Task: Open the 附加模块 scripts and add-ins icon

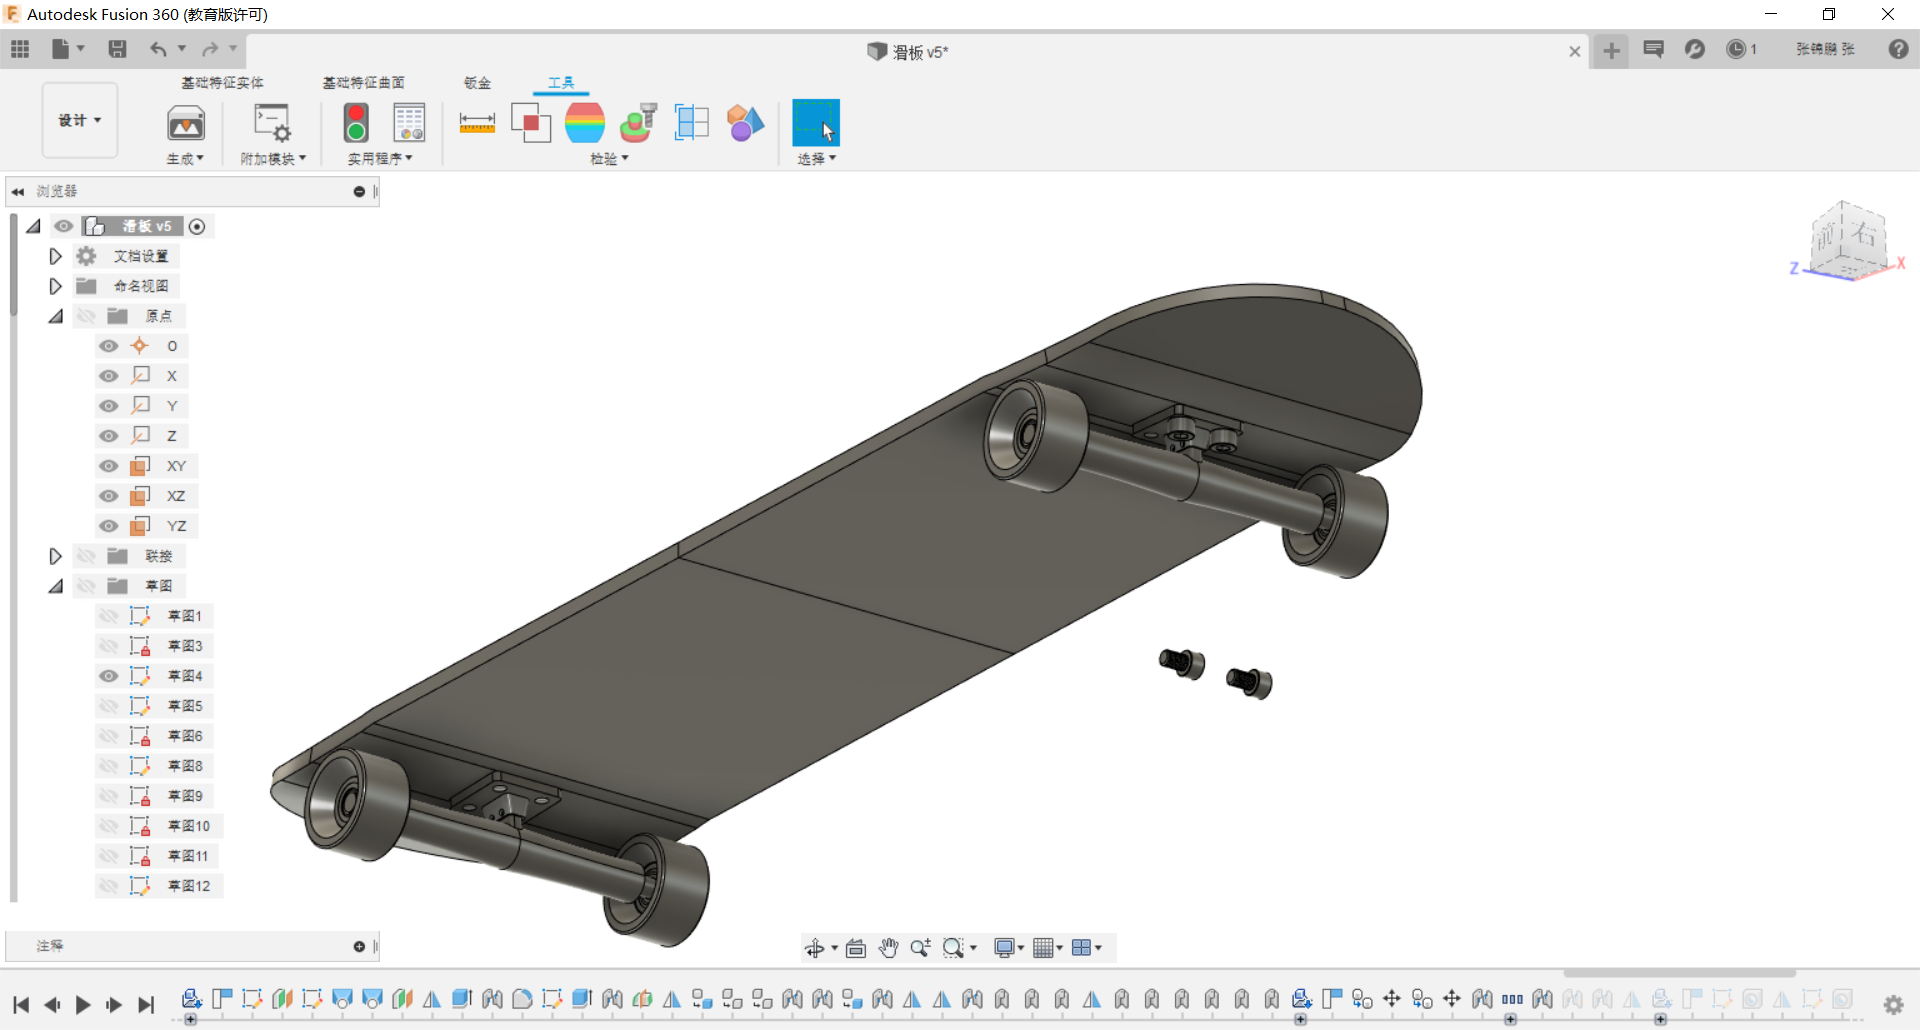Action: click(x=271, y=123)
